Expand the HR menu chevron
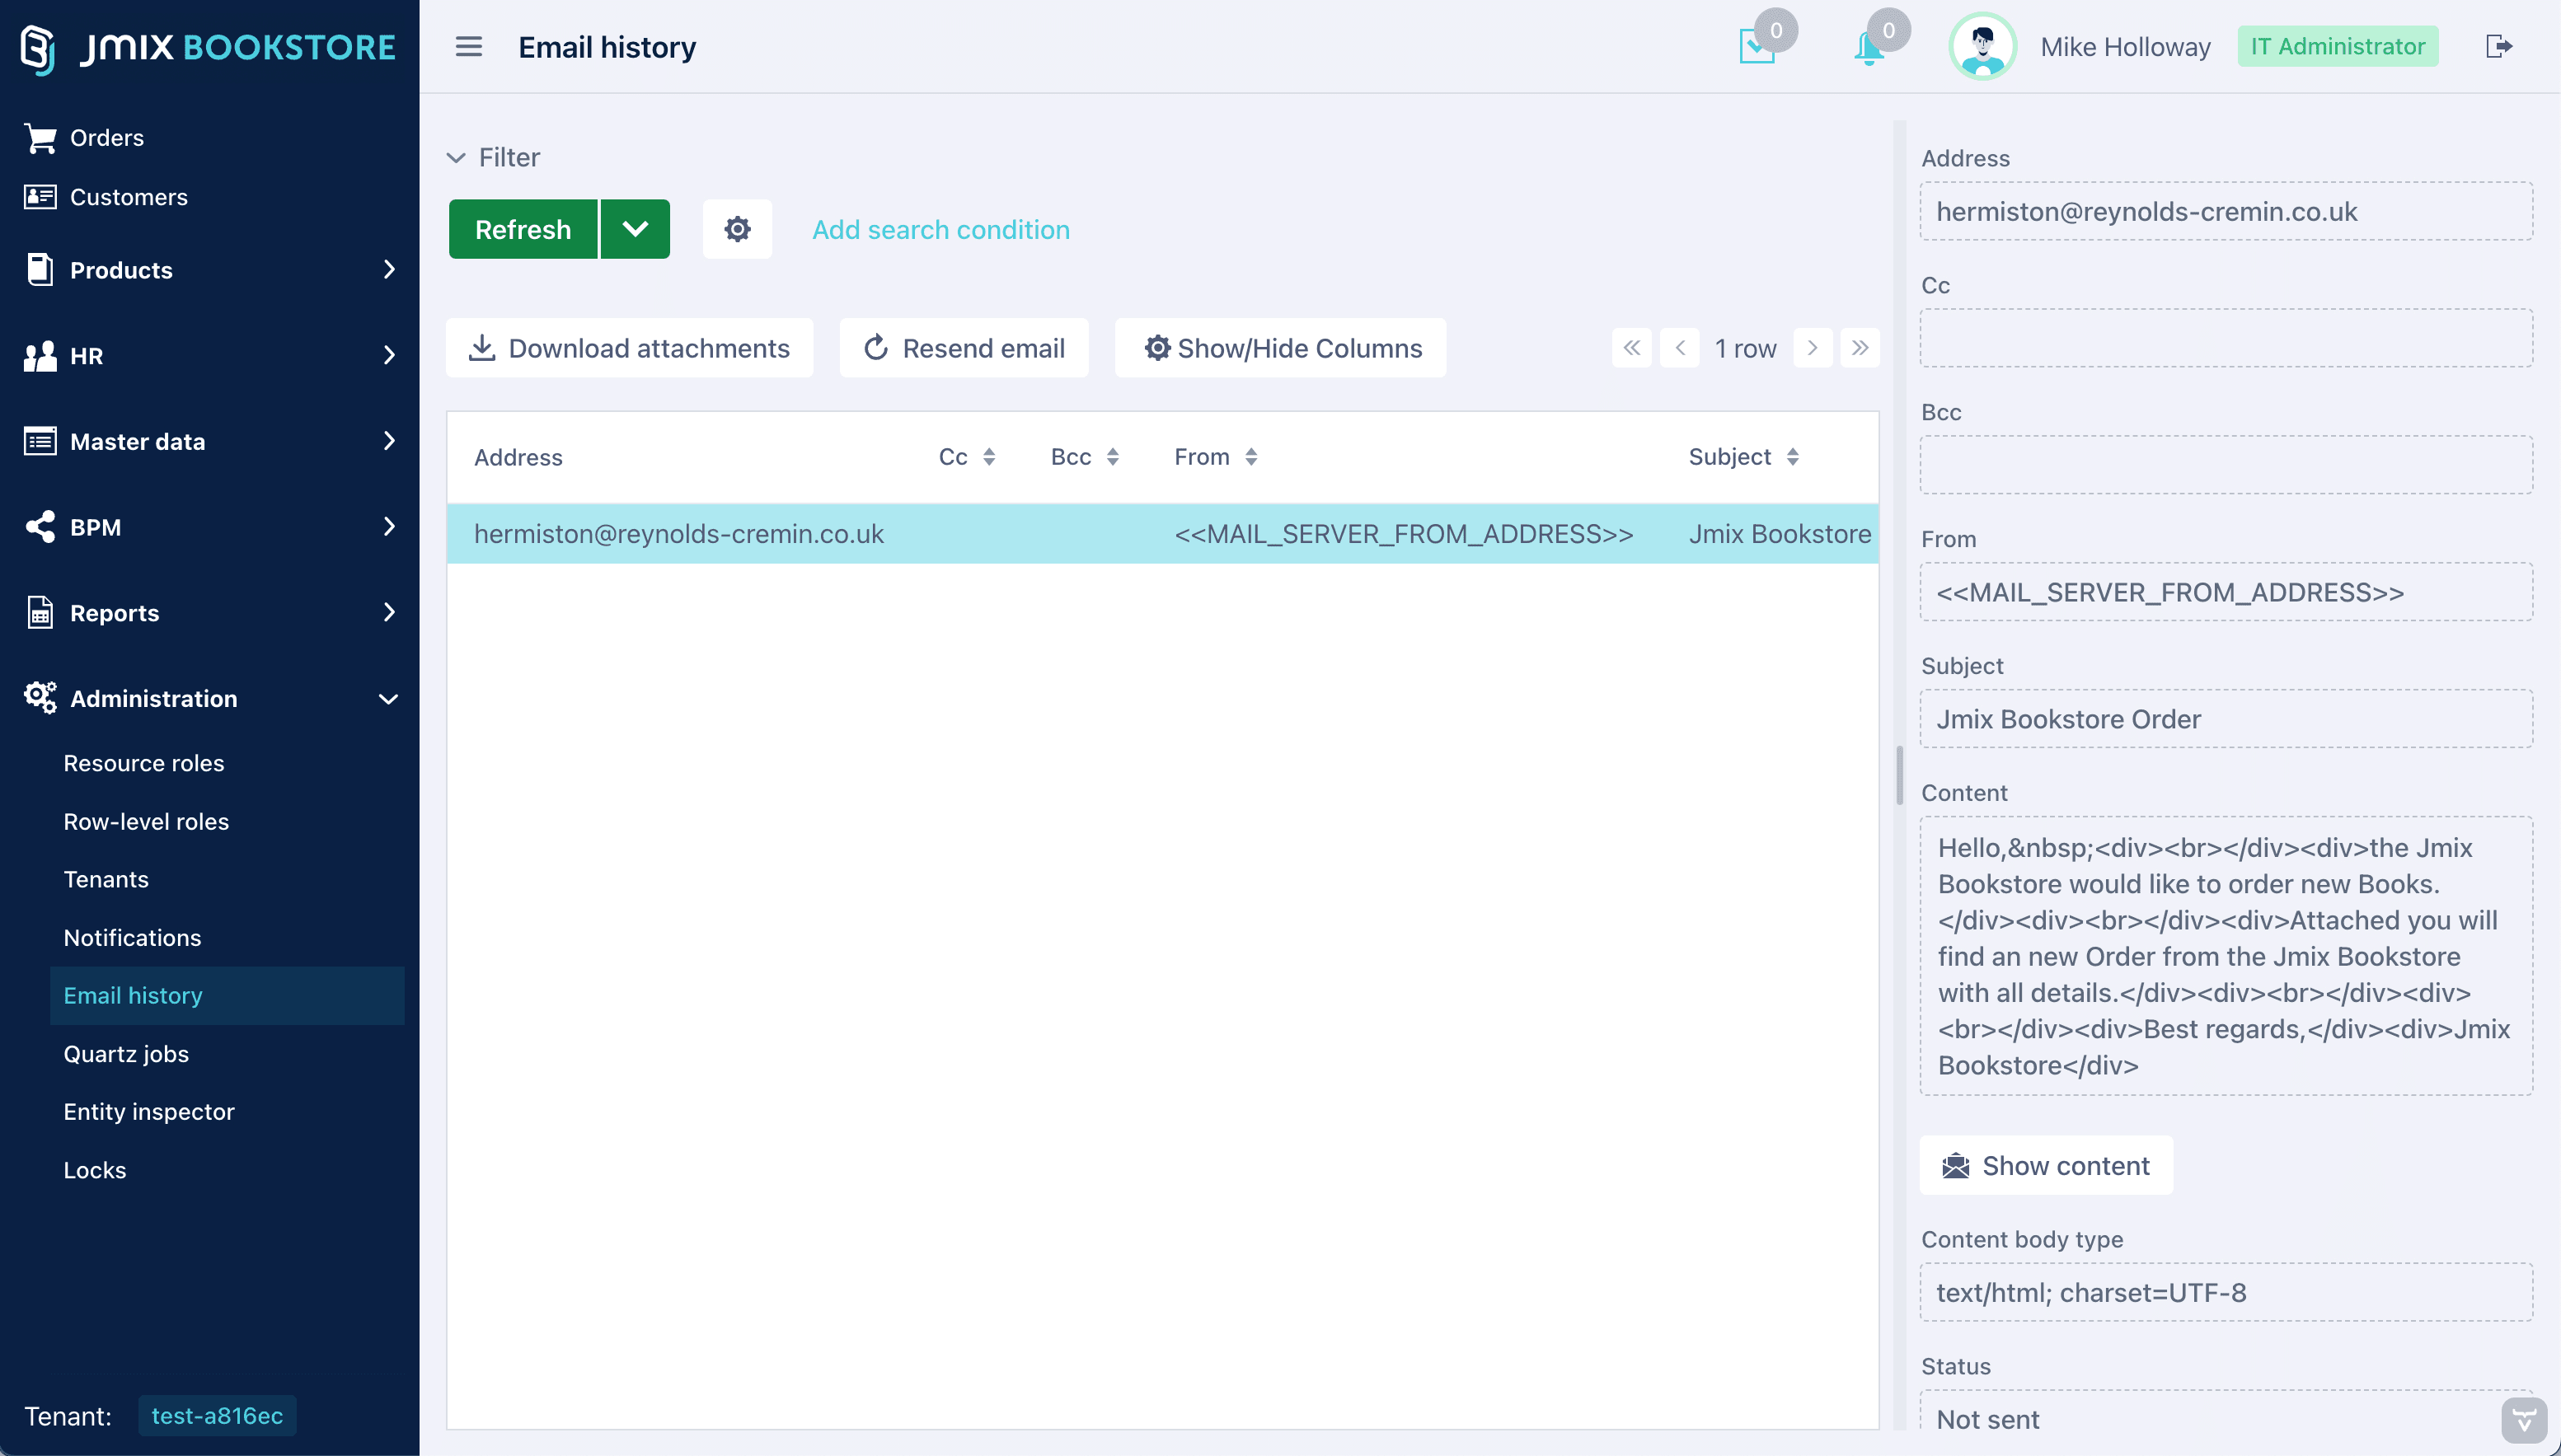 point(389,355)
